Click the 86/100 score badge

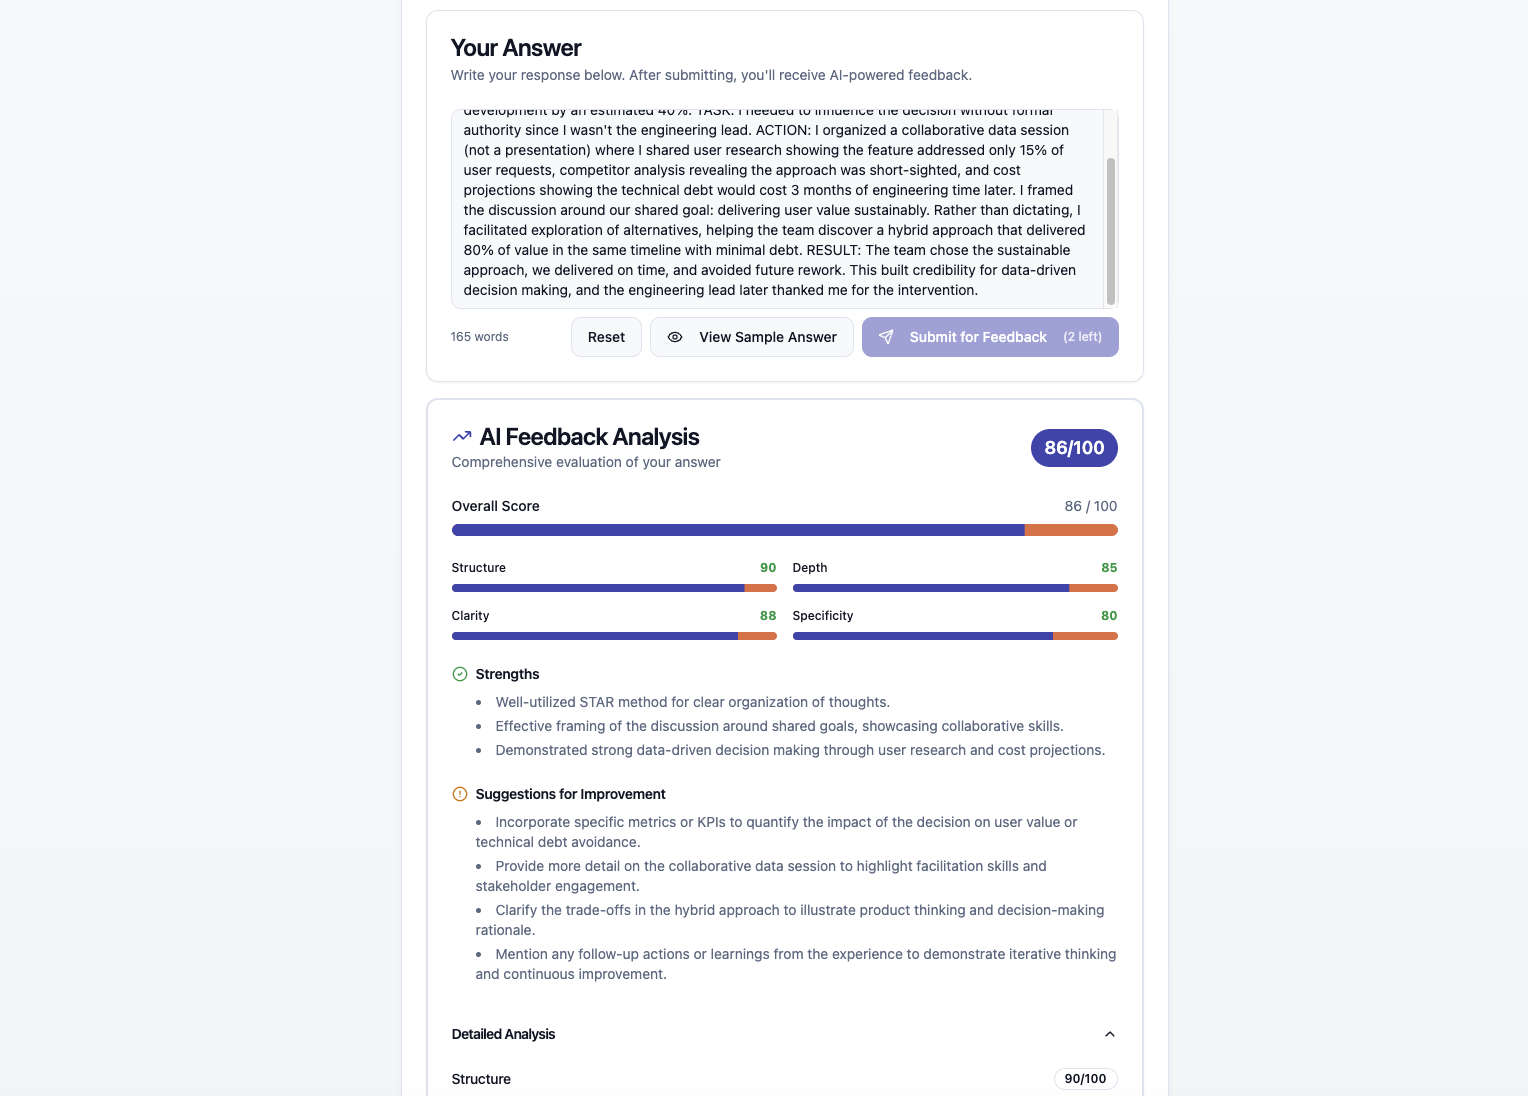[1074, 448]
